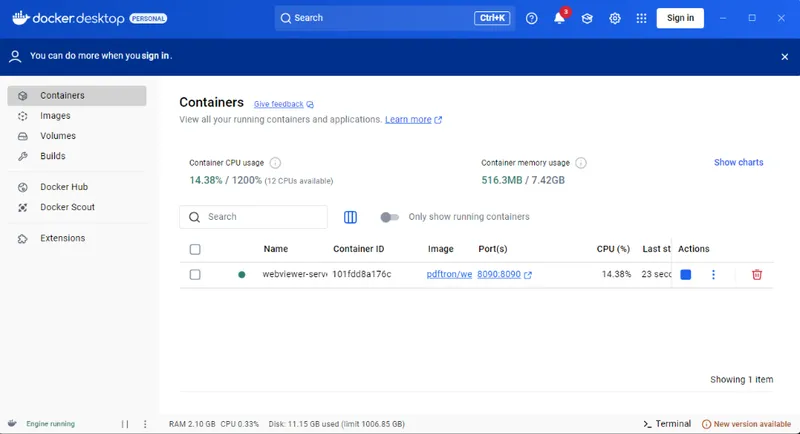Go to the Volumes section
Viewport: 800px width, 434px height.
pyautogui.click(x=77, y=136)
